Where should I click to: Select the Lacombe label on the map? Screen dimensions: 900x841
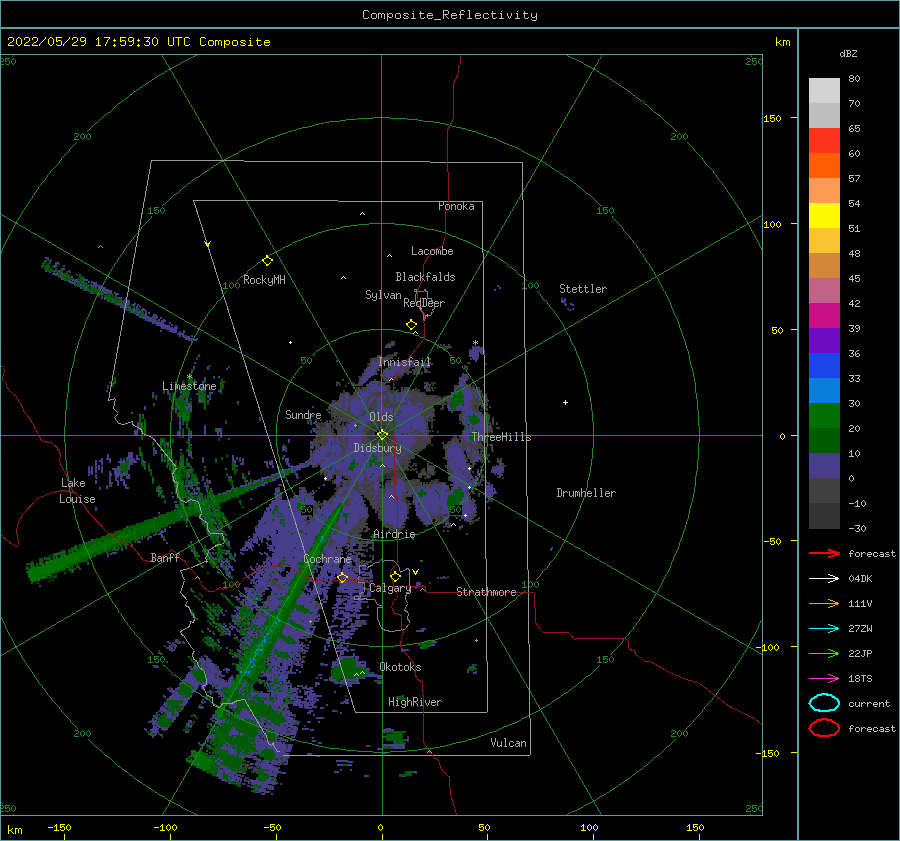pyautogui.click(x=432, y=251)
